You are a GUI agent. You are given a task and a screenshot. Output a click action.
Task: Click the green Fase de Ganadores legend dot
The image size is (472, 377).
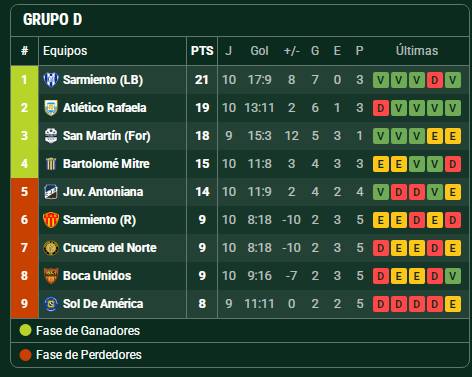point(25,330)
